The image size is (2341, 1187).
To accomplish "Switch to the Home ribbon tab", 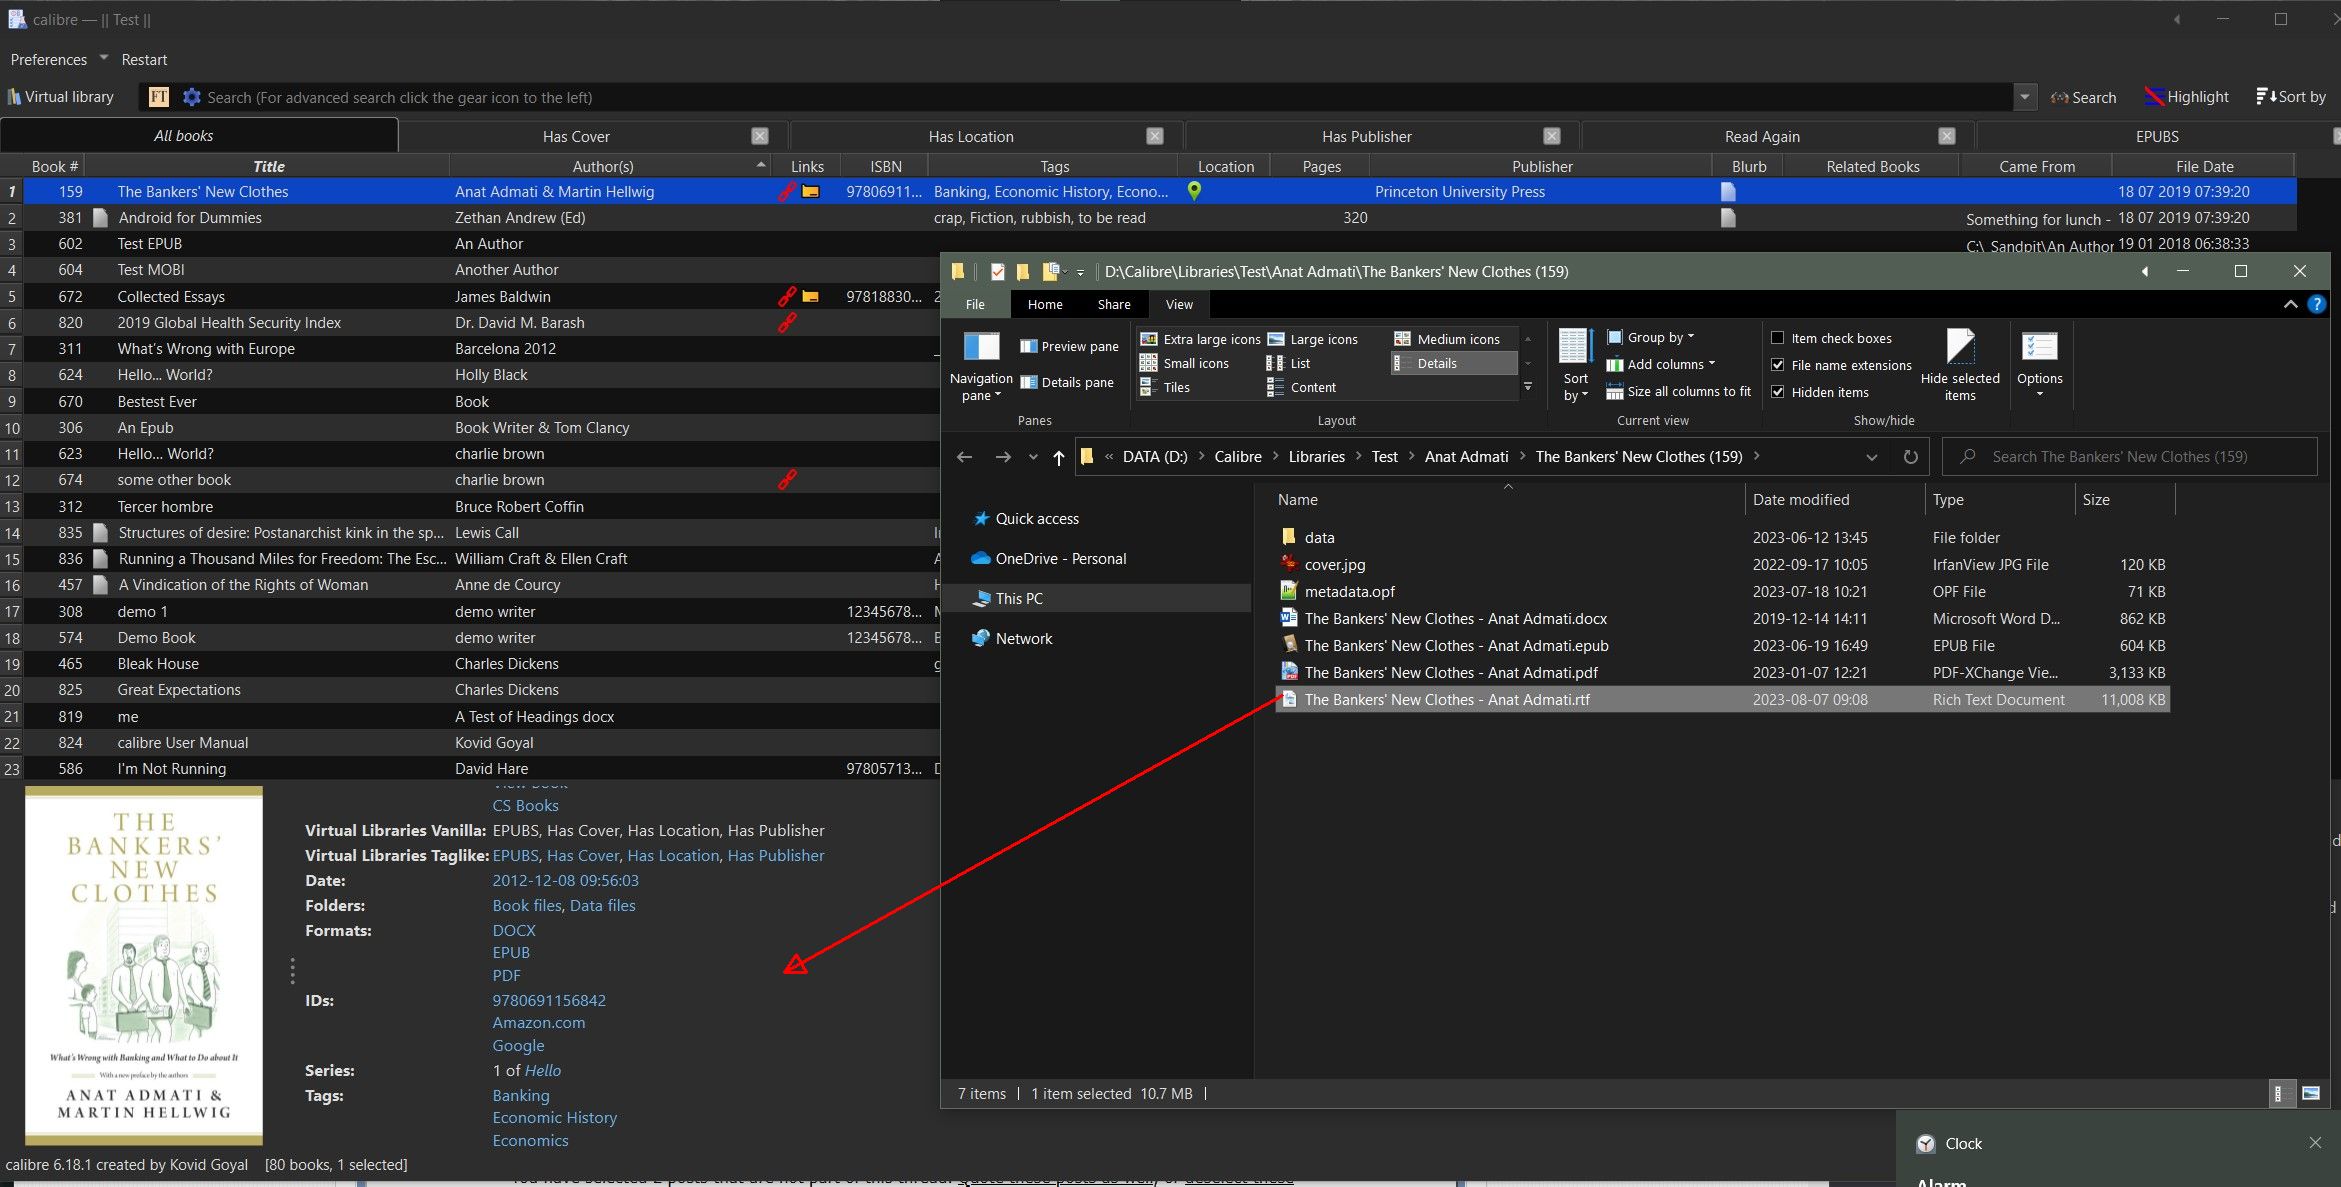I will (x=1044, y=305).
